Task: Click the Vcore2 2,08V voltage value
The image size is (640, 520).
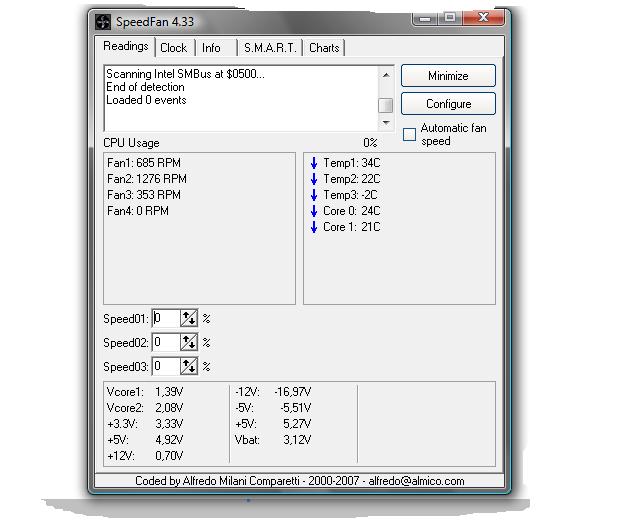Action: pos(169,408)
